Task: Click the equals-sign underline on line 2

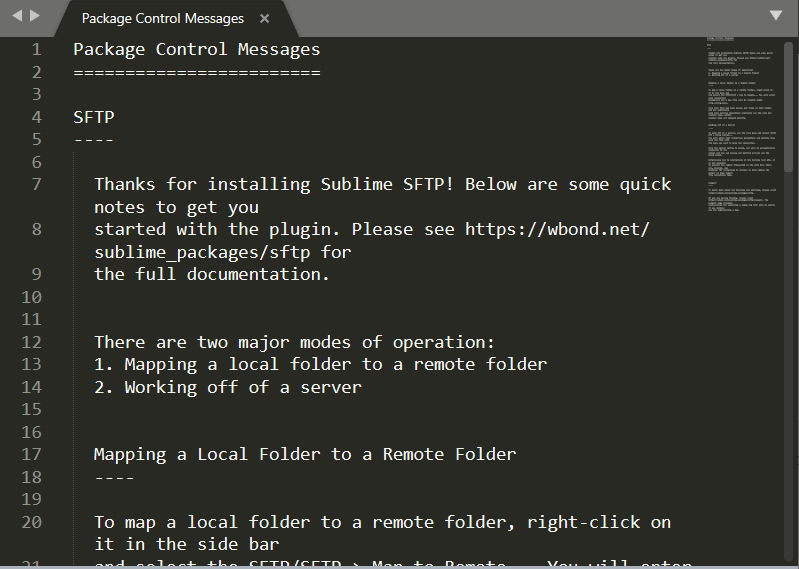Action: [x=197, y=73]
